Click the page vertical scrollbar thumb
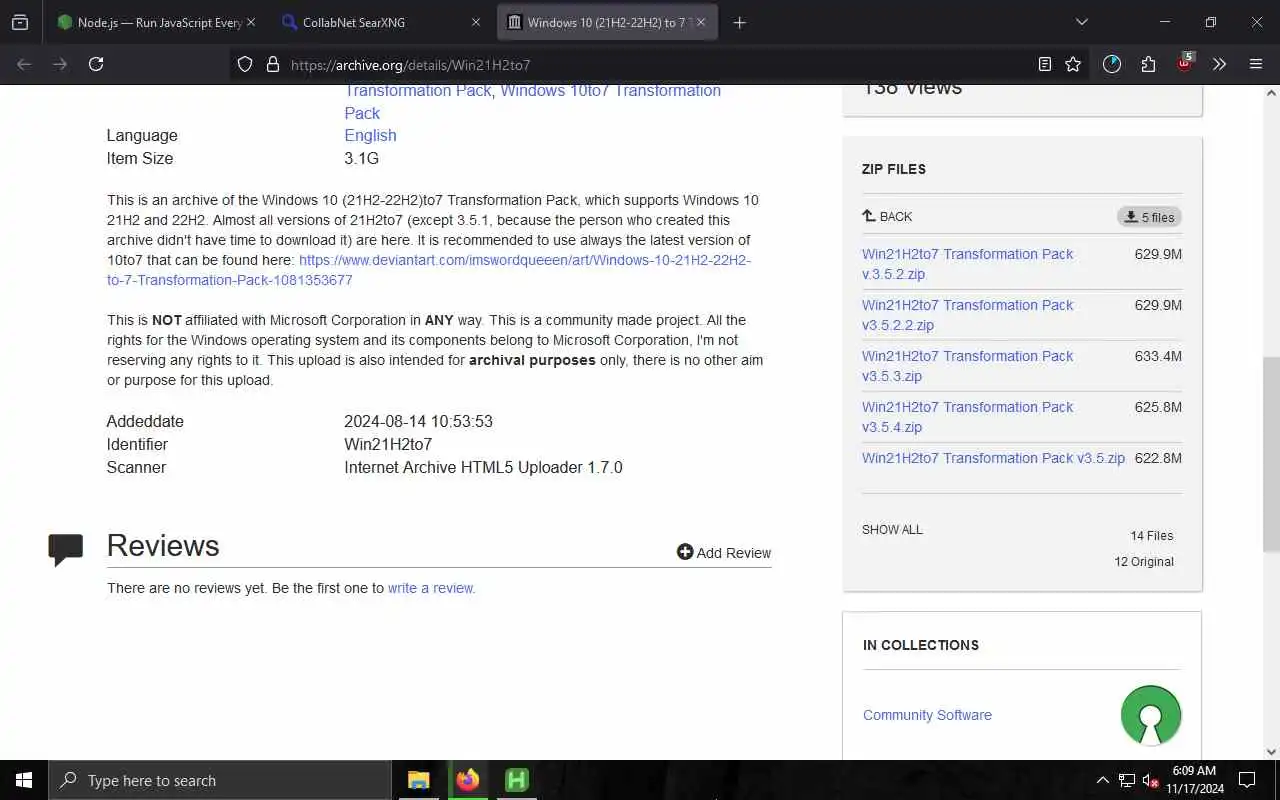Image resolution: width=1280 pixels, height=800 pixels. click(x=1271, y=454)
